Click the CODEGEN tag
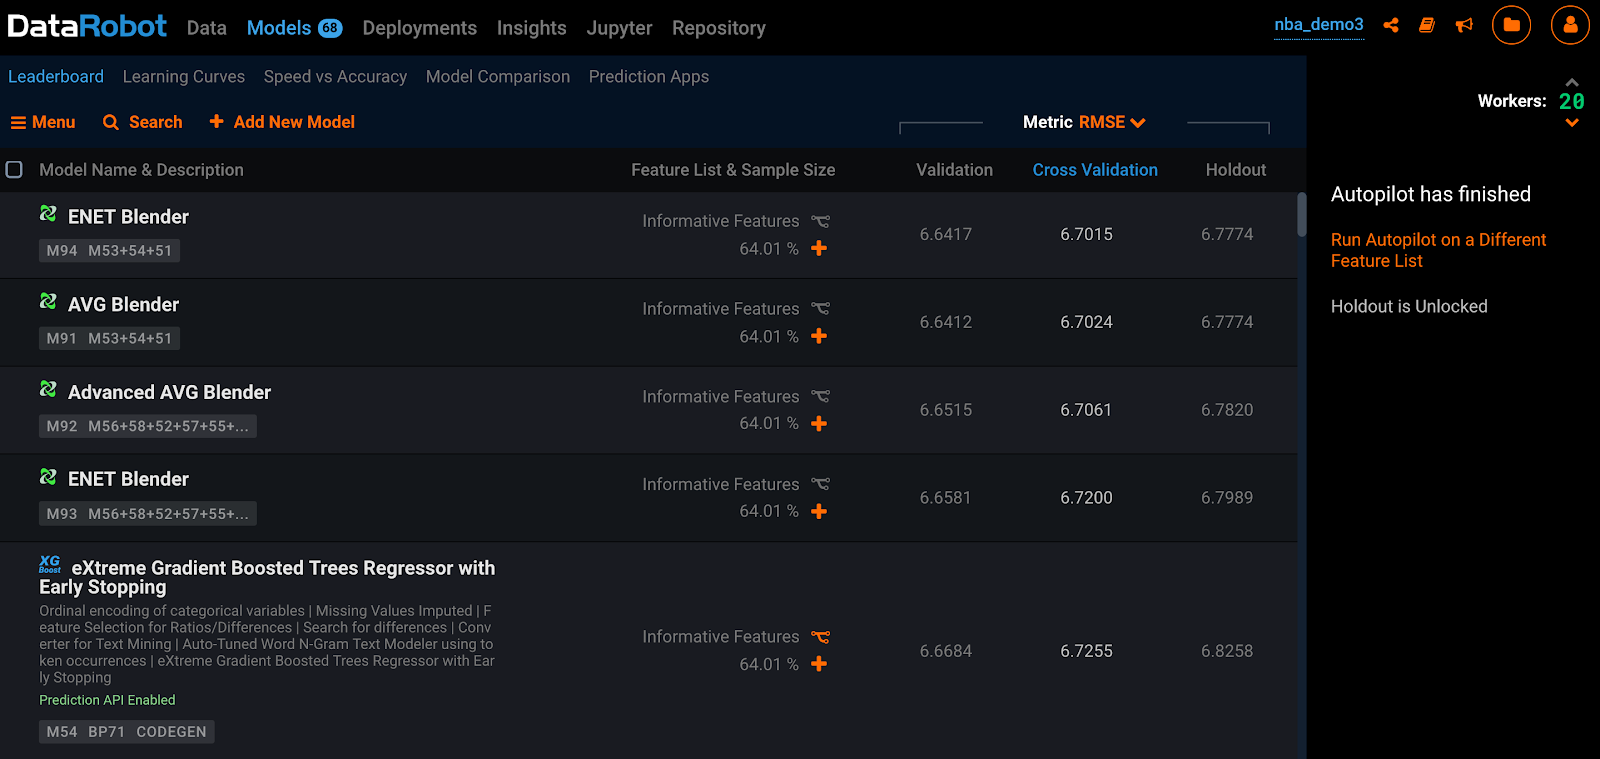The image size is (1600, 759). point(171,732)
